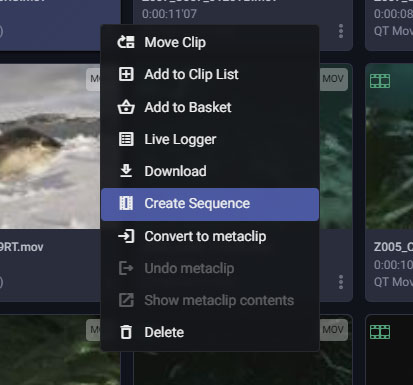Click the Download arrow icon
The height and width of the screenshot is (385, 413).
(x=126, y=171)
